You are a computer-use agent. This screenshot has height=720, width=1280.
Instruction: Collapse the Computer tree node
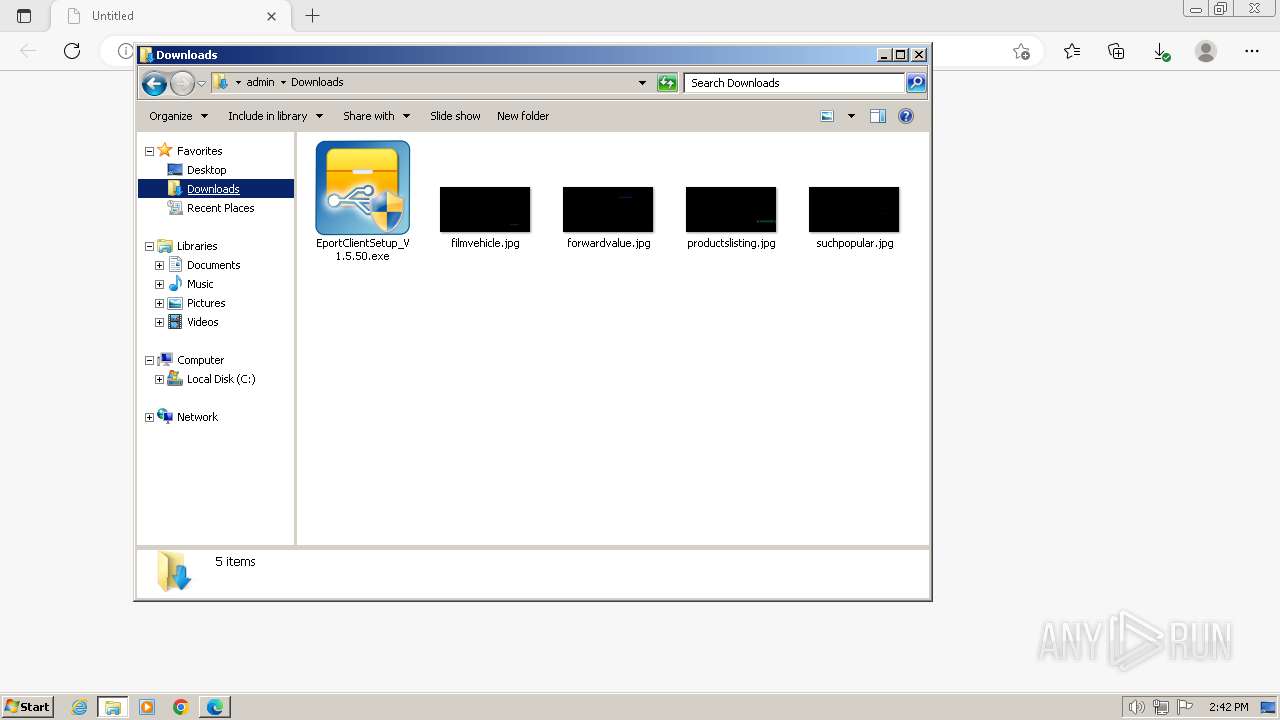click(x=149, y=360)
